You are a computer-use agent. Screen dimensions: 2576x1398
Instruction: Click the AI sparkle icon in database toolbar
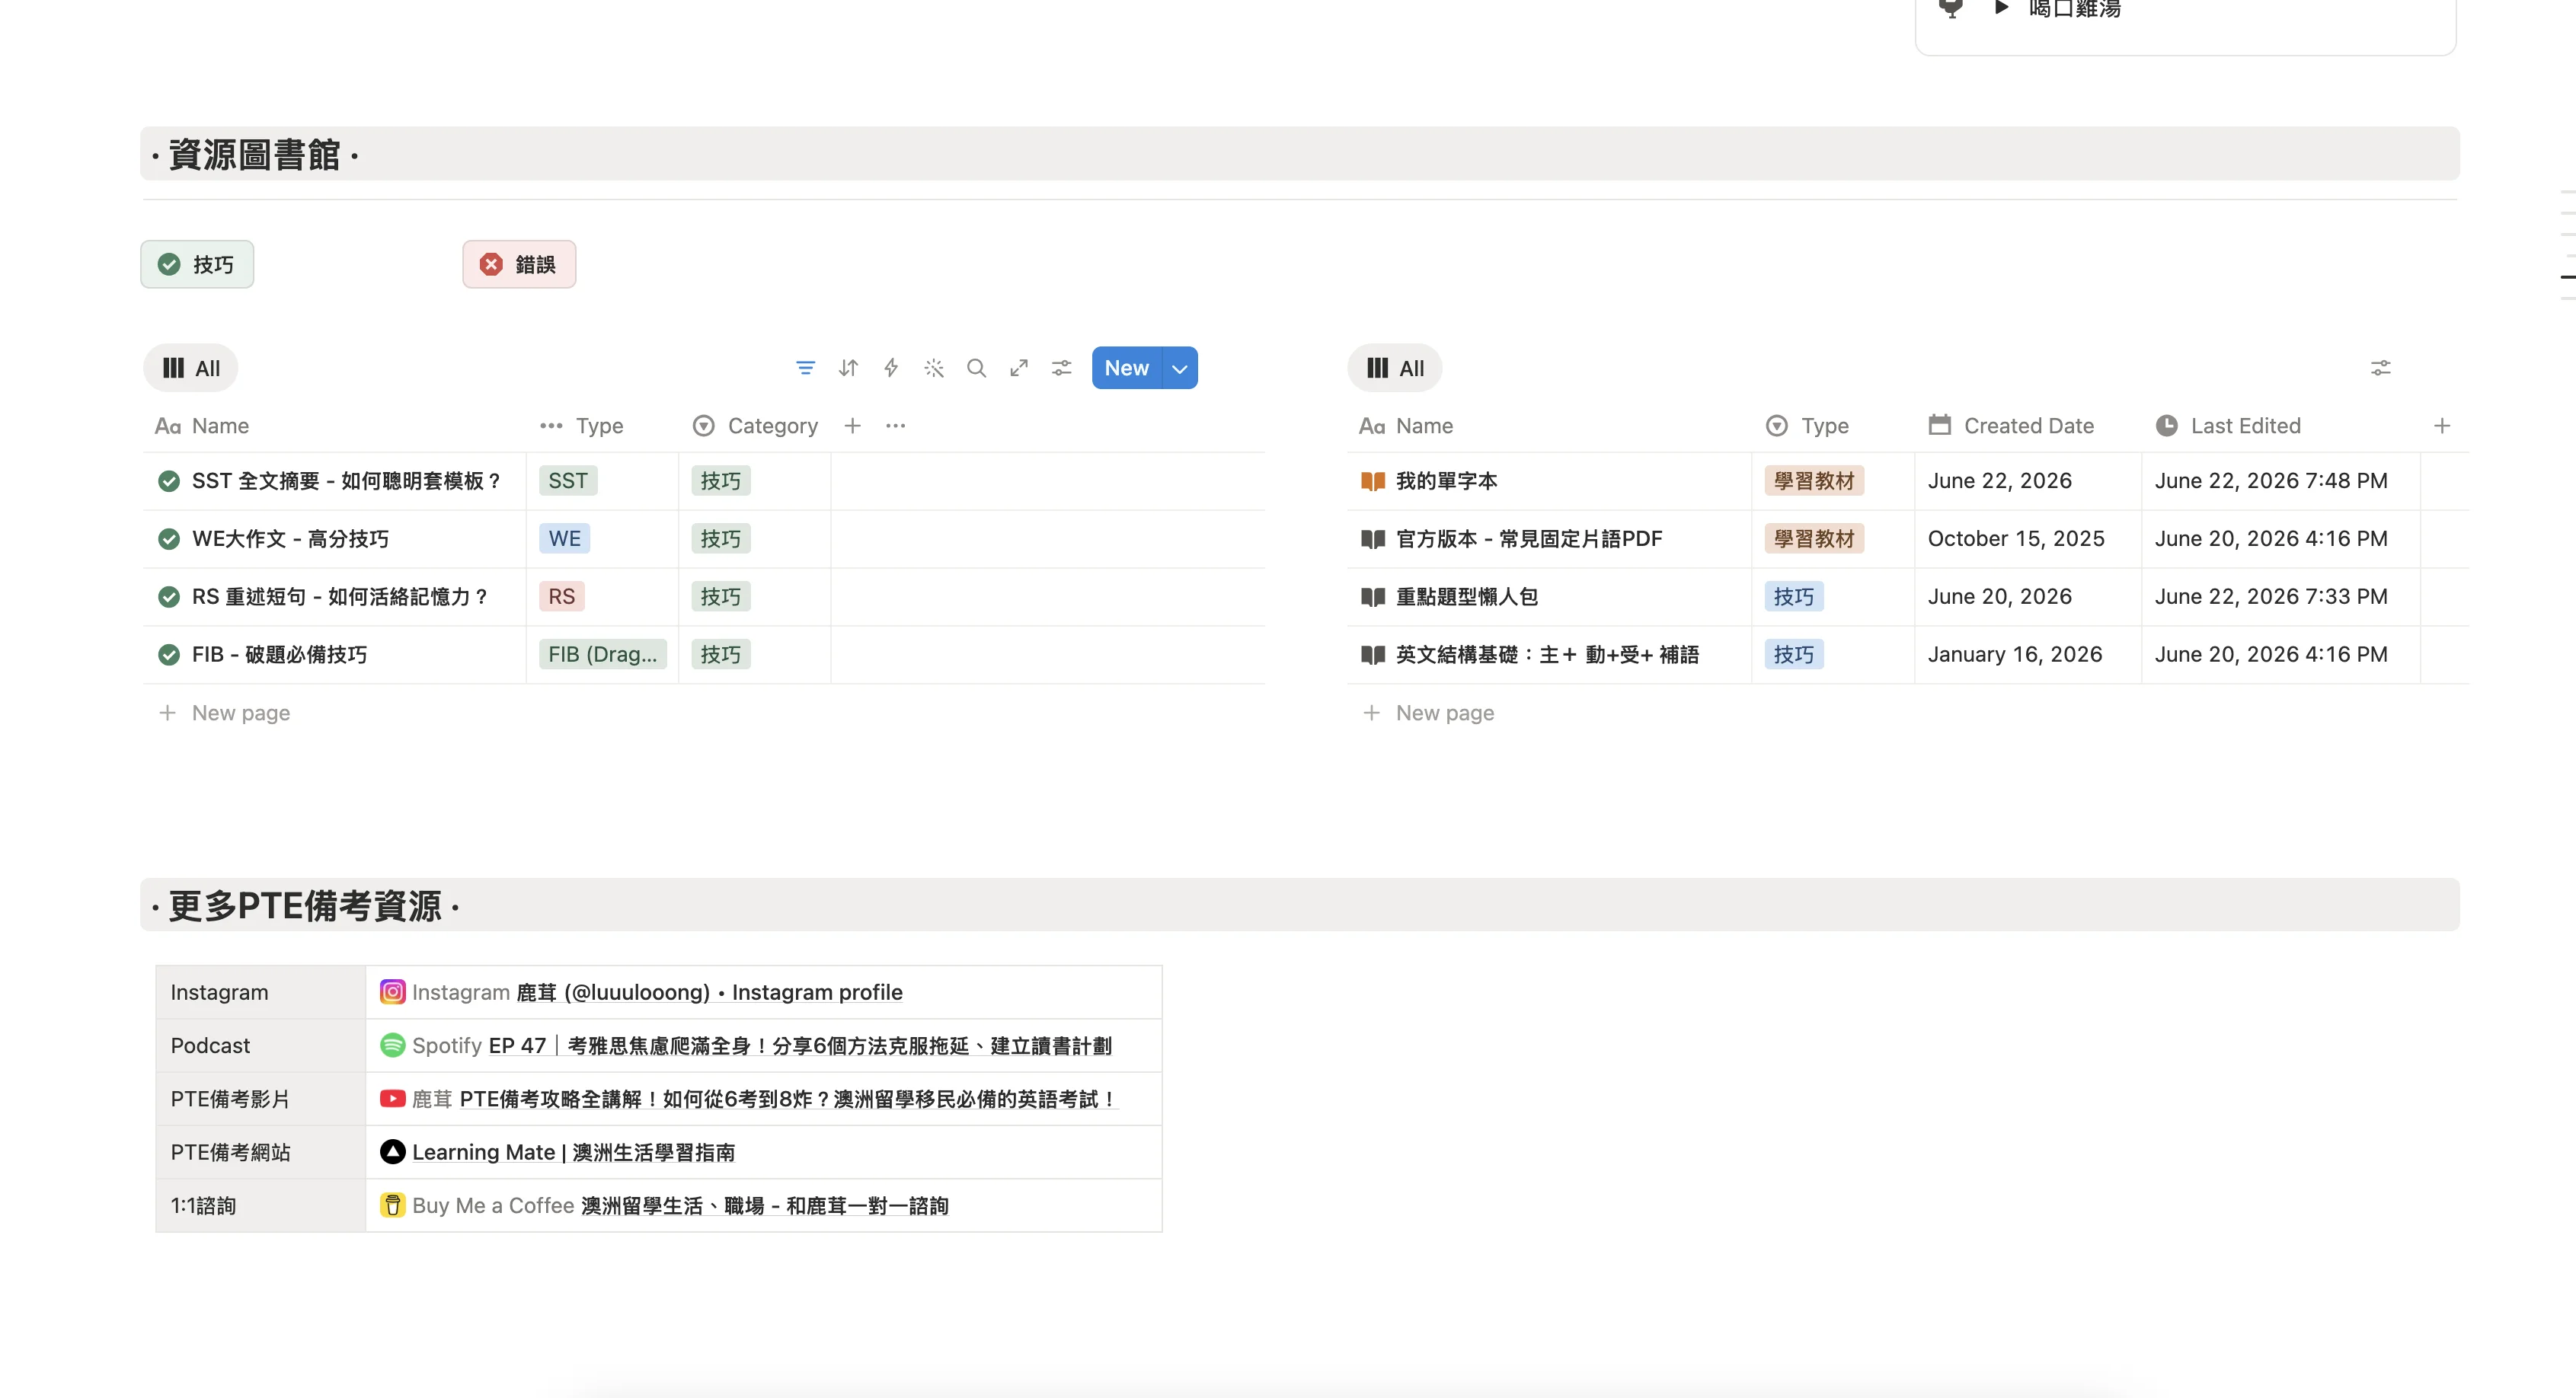(934, 368)
